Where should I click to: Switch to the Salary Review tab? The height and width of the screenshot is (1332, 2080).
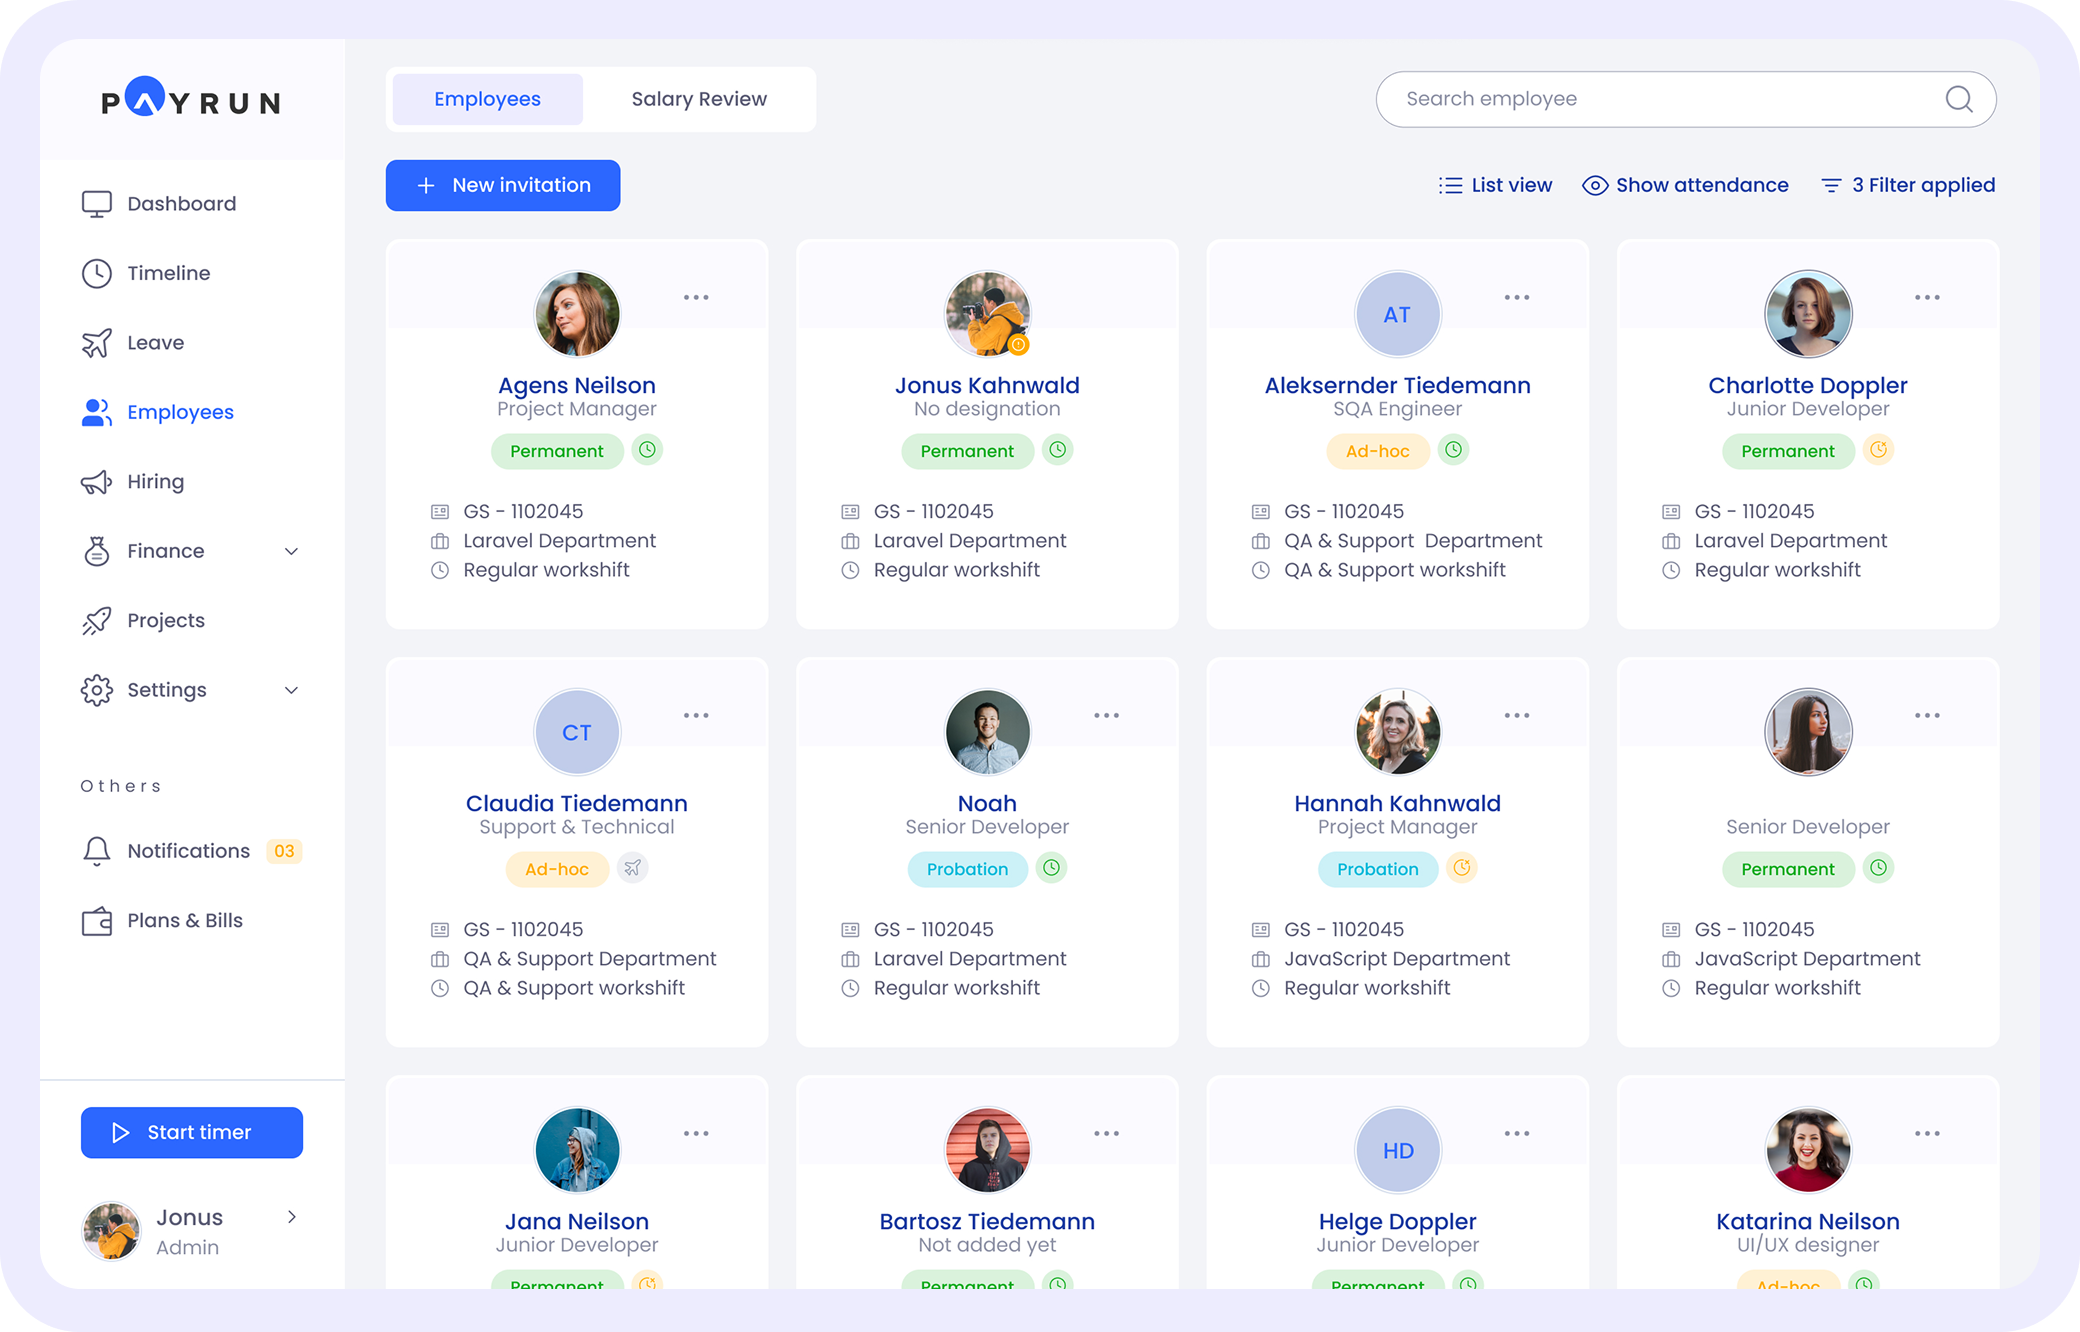pos(699,99)
